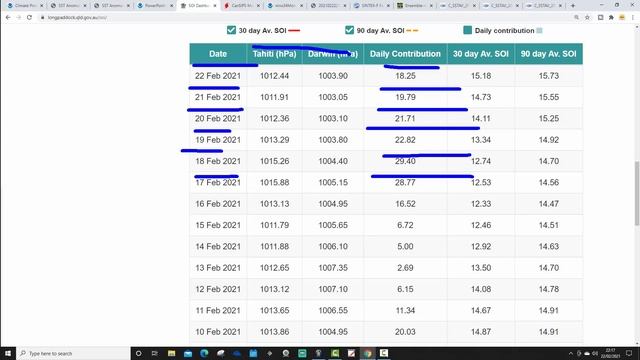Go back in browser history
Image resolution: width=640 pixels, height=360 pixels.
(x=8, y=18)
